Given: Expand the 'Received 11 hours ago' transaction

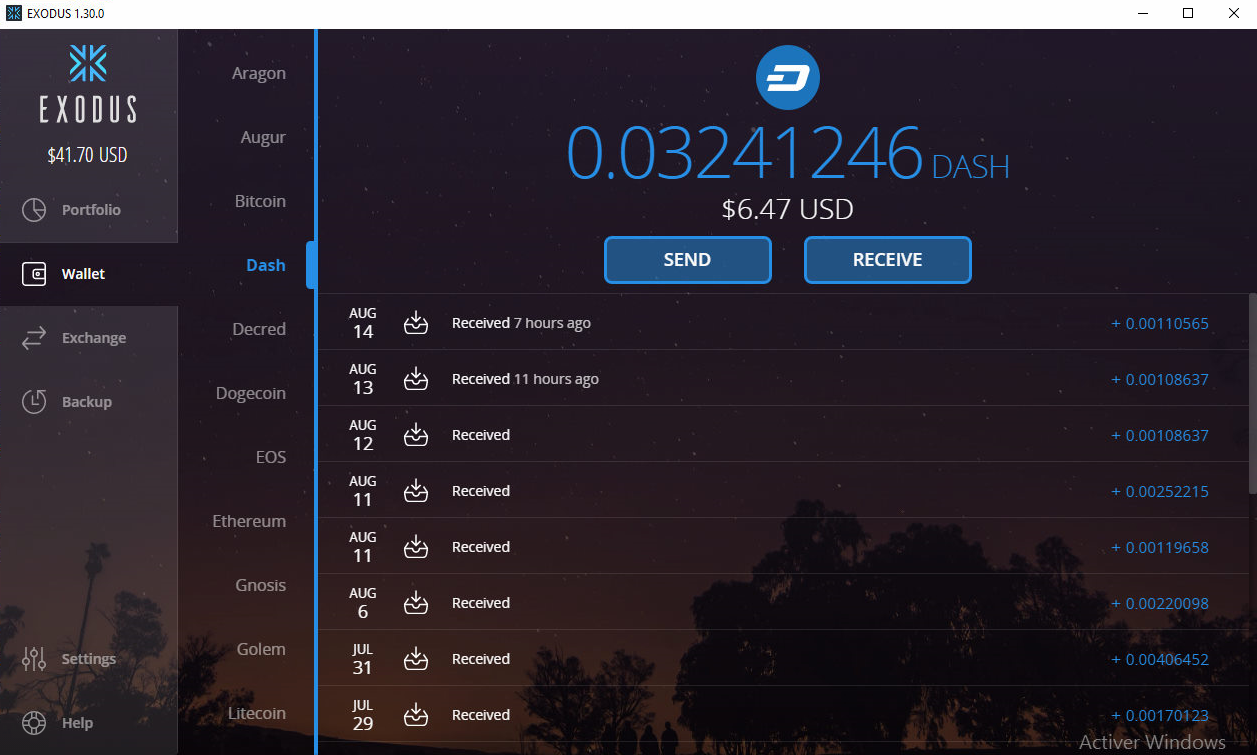Looking at the screenshot, I should pos(782,379).
